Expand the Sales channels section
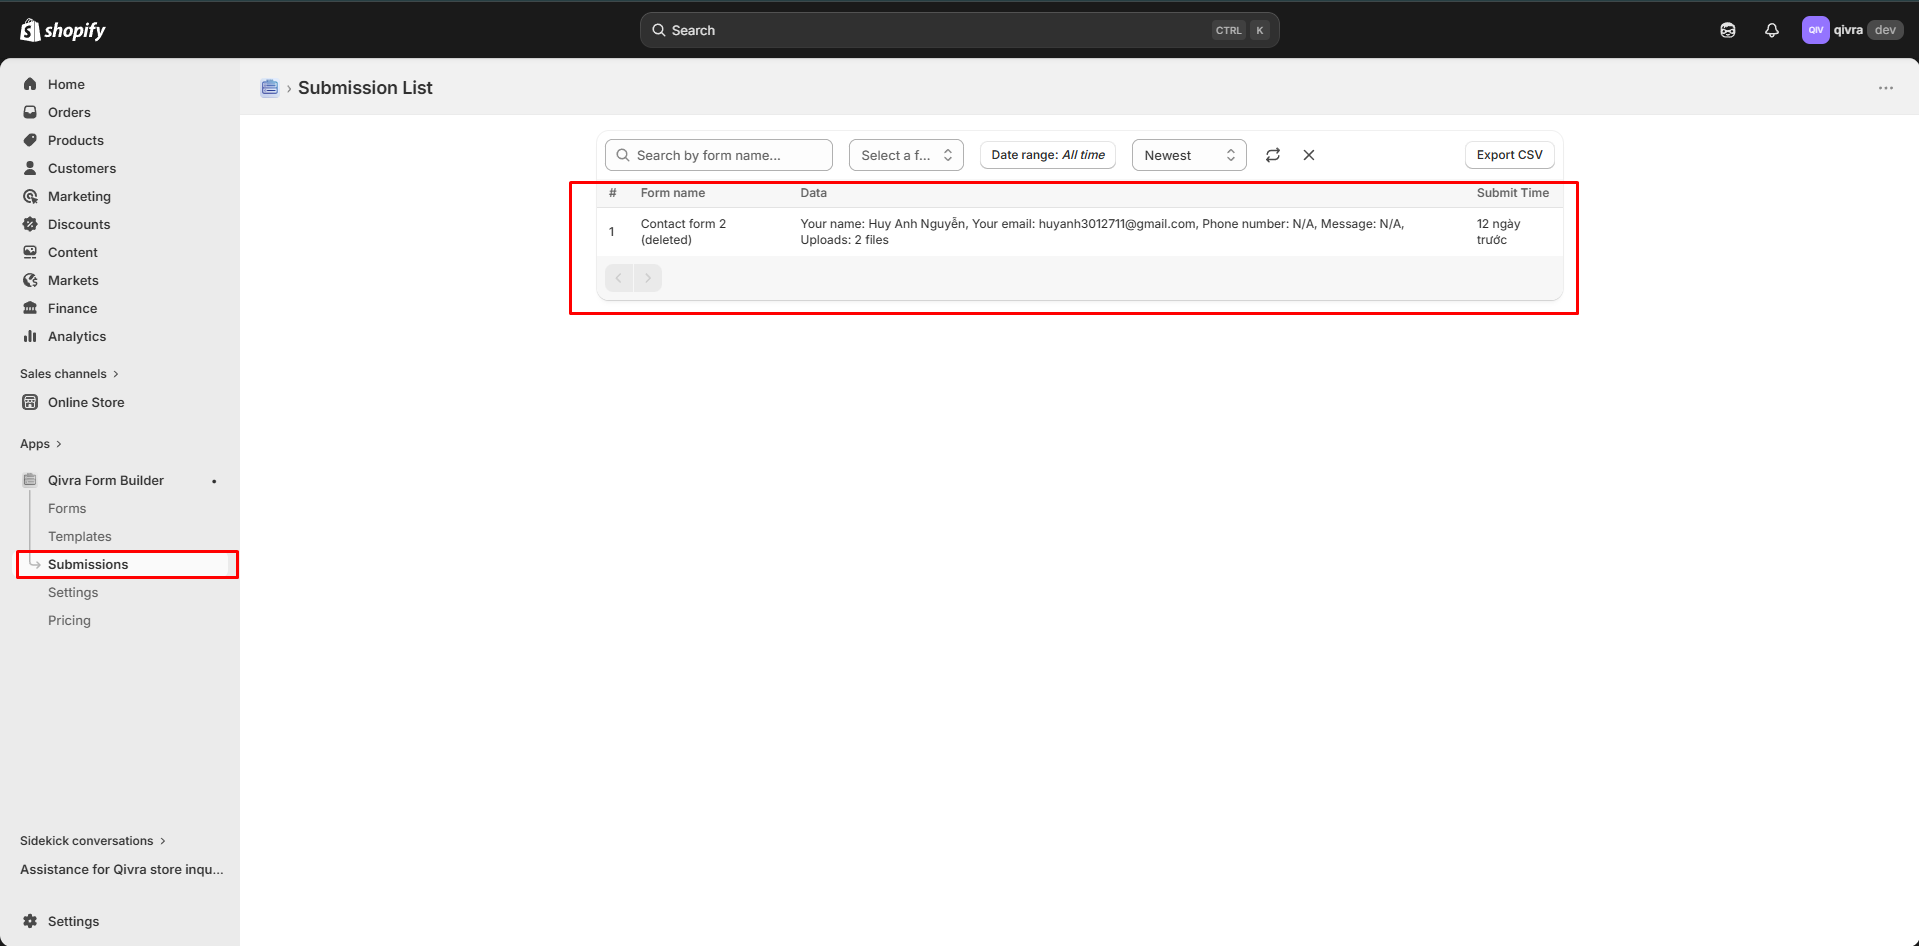The image size is (1919, 946). [x=69, y=374]
